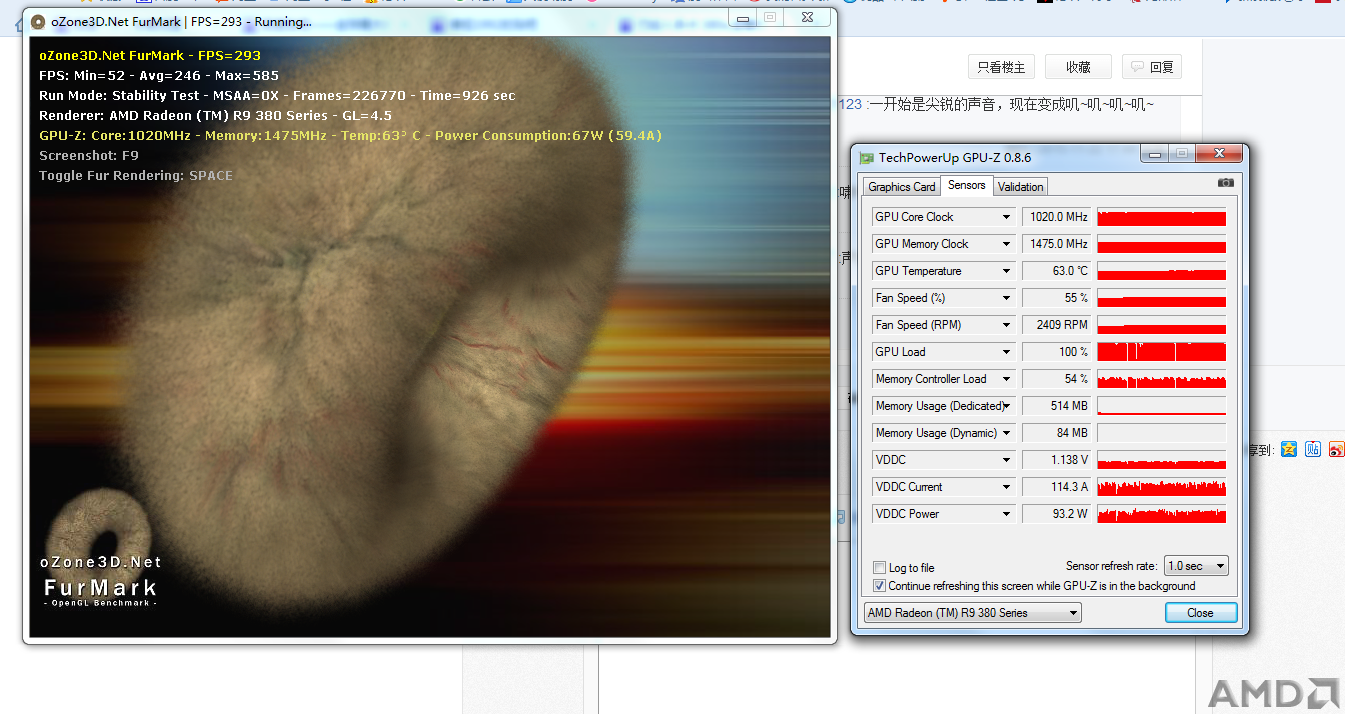The image size is (1345, 714).
Task: Click the 2409 RPM fan speed value
Action: tap(1056, 325)
